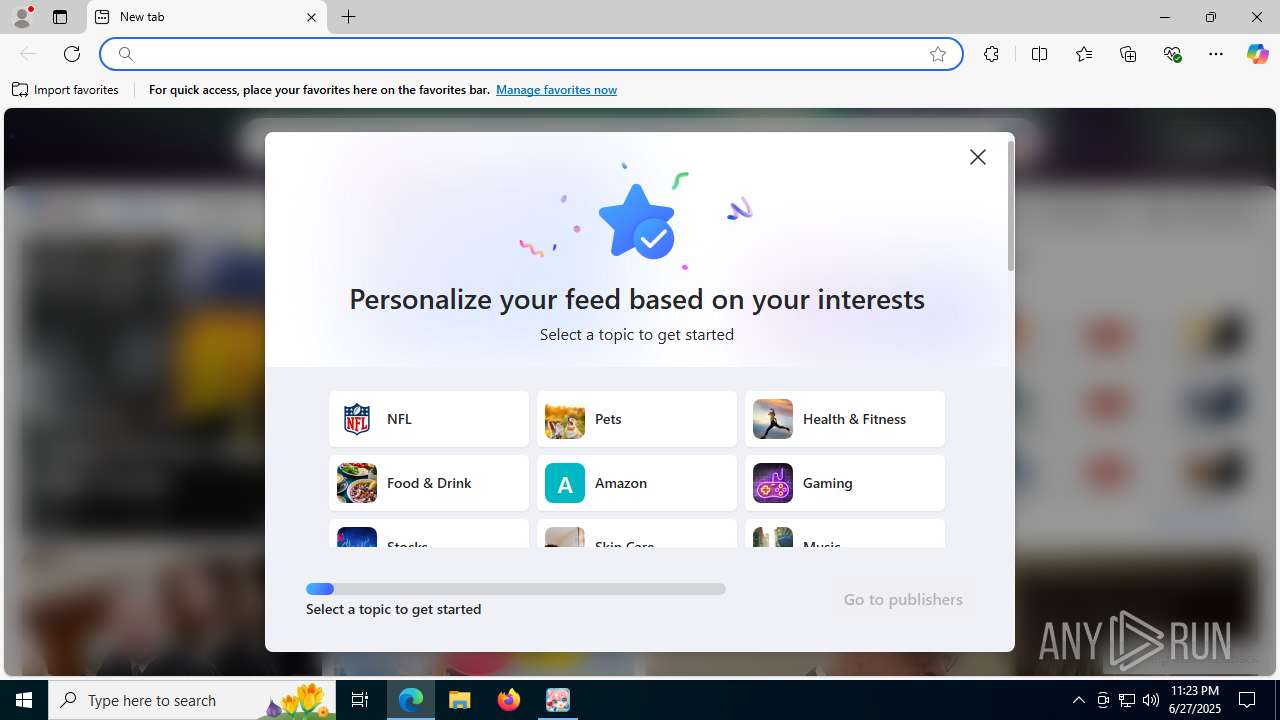Open Microsoft Edge on the taskbar
Screen dimensions: 1280x720
tap(411, 700)
